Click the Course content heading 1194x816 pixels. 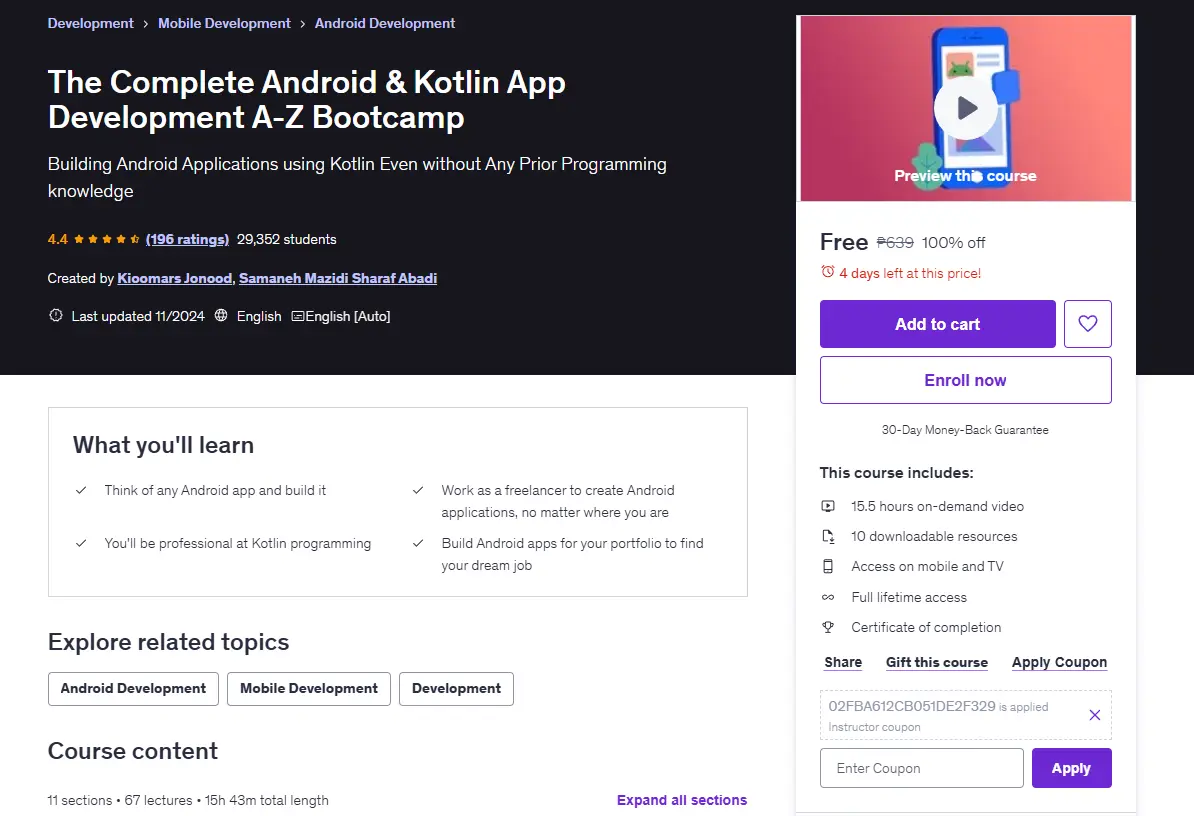pyautogui.click(x=132, y=751)
